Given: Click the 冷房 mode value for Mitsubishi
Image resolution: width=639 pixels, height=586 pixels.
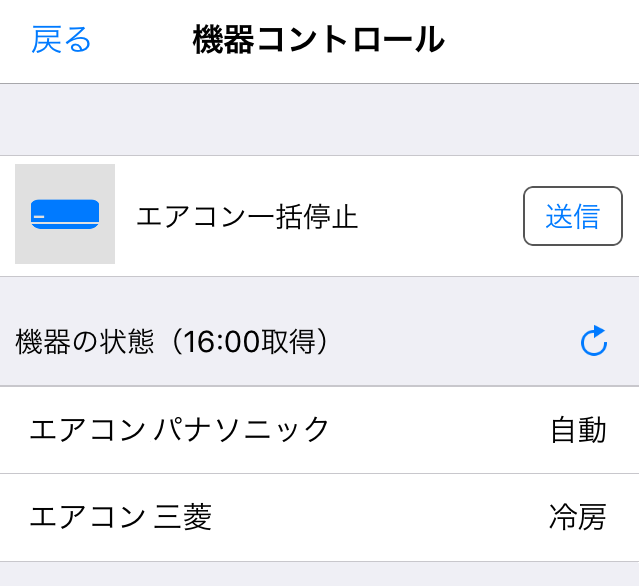Looking at the screenshot, I should click(577, 517).
